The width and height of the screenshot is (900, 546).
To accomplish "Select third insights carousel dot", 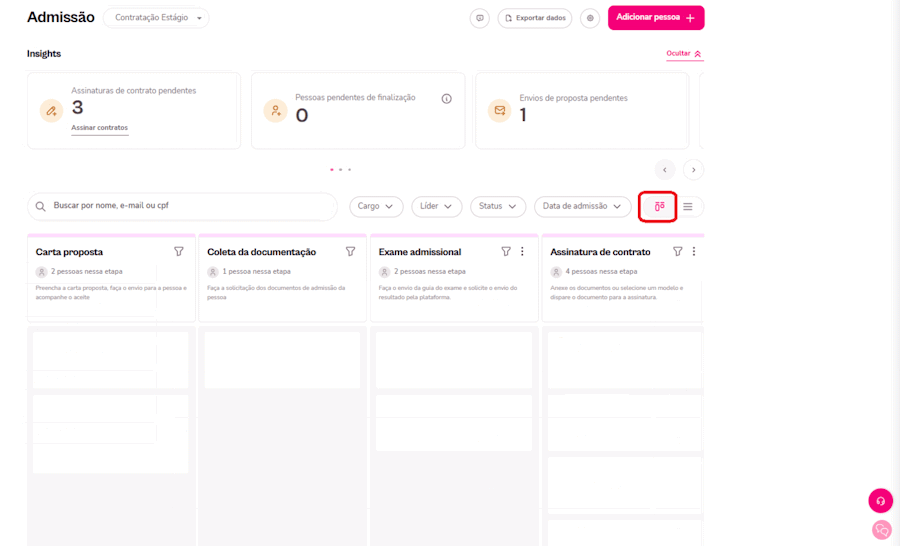I will click(x=350, y=170).
